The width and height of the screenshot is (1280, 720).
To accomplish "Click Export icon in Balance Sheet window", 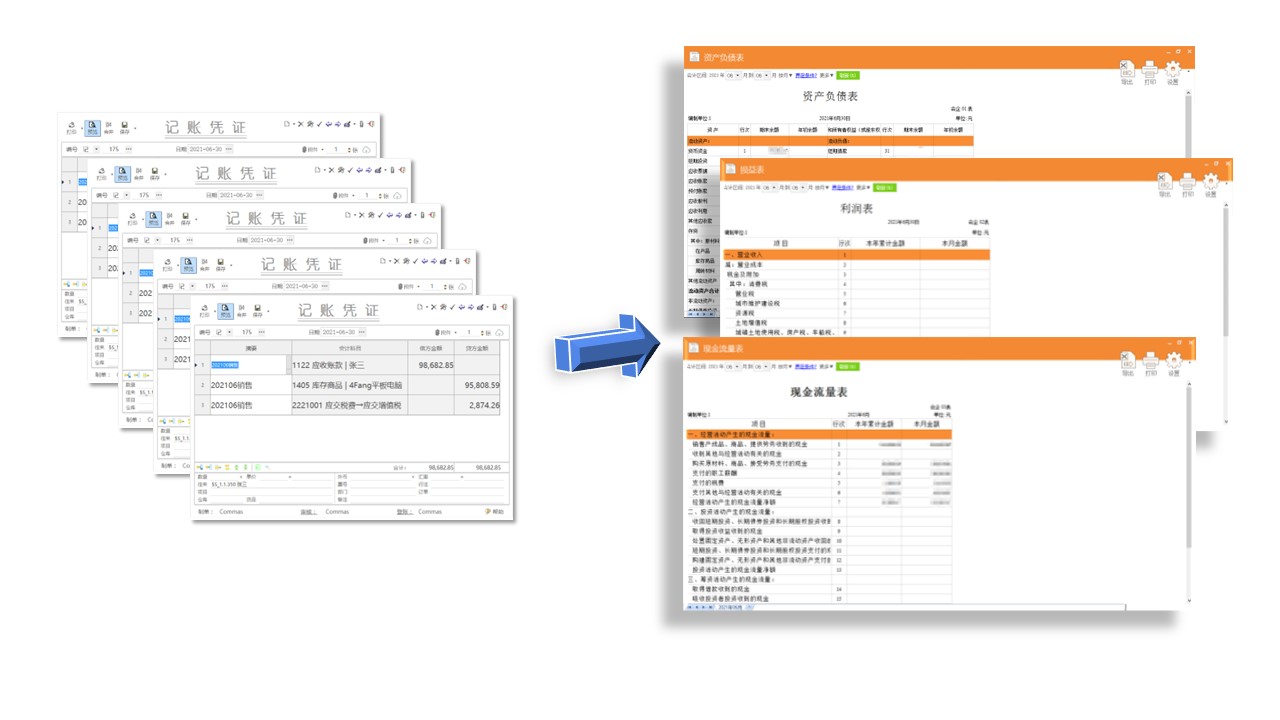I will (1126, 71).
